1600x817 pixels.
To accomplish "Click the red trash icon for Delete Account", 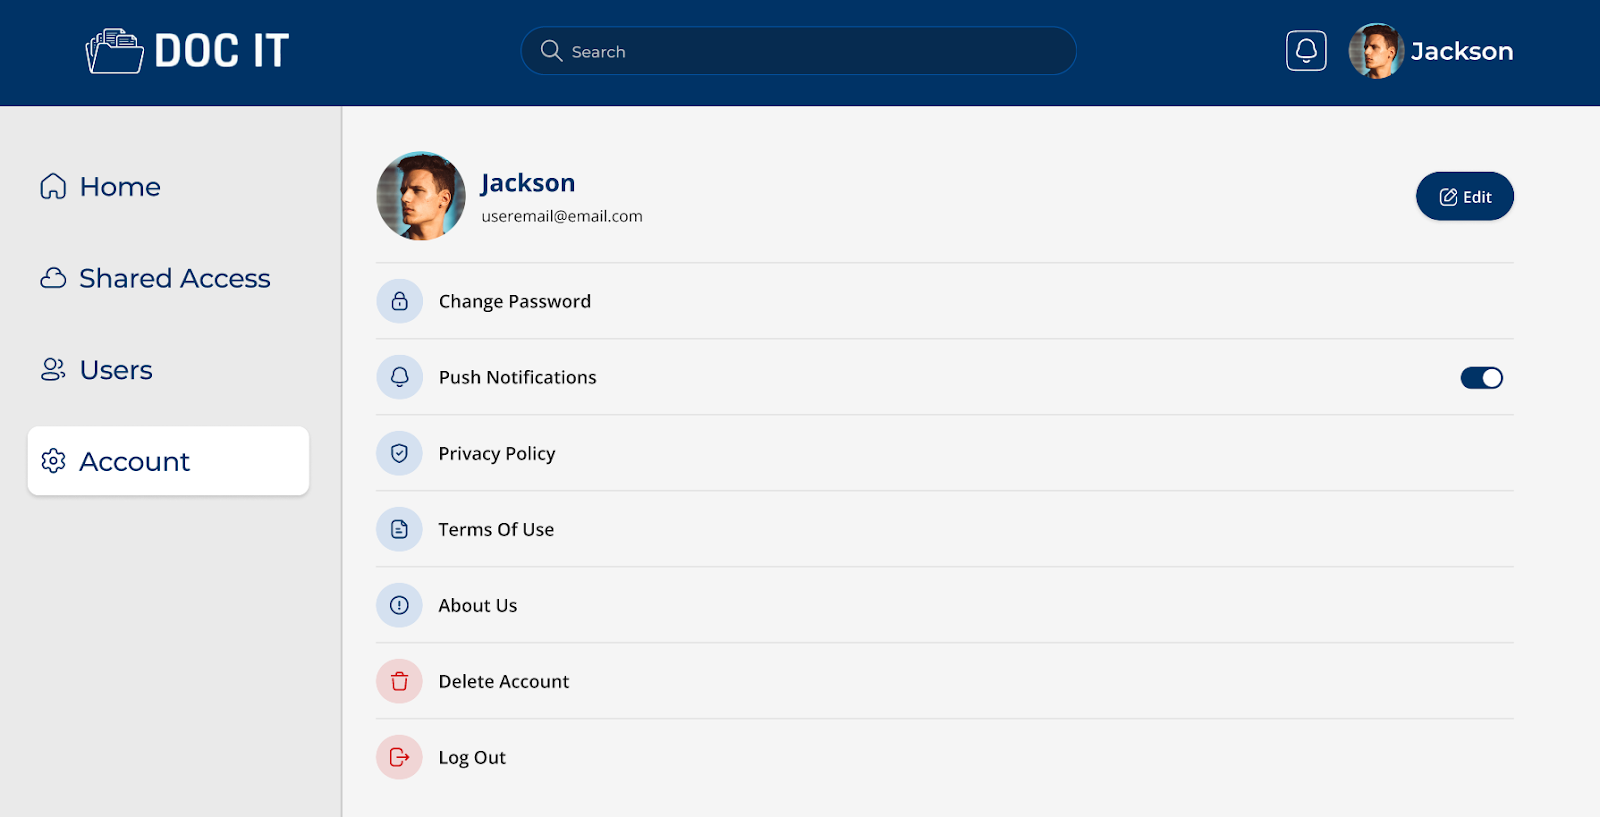I will pos(399,681).
